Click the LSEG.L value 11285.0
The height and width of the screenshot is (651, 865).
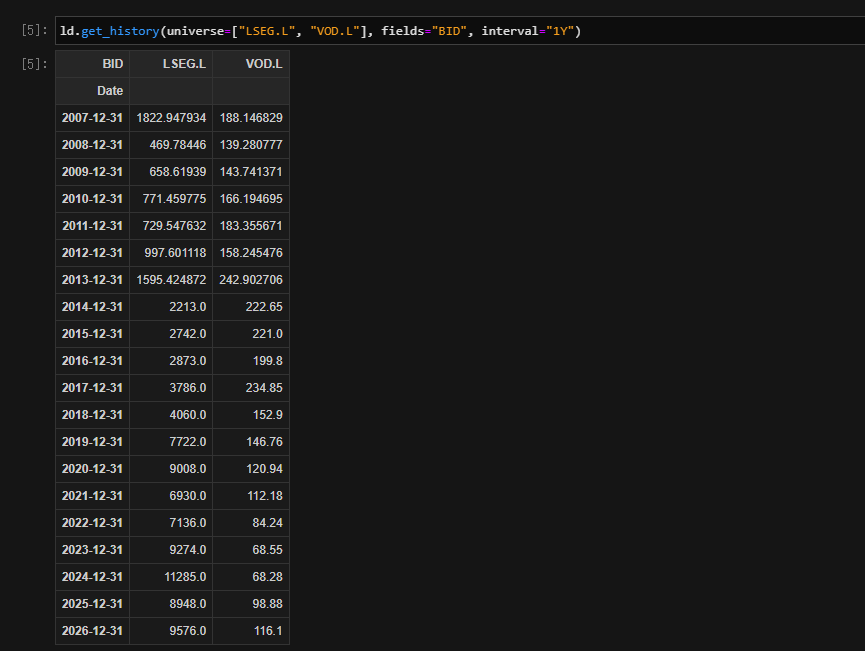[185, 577]
